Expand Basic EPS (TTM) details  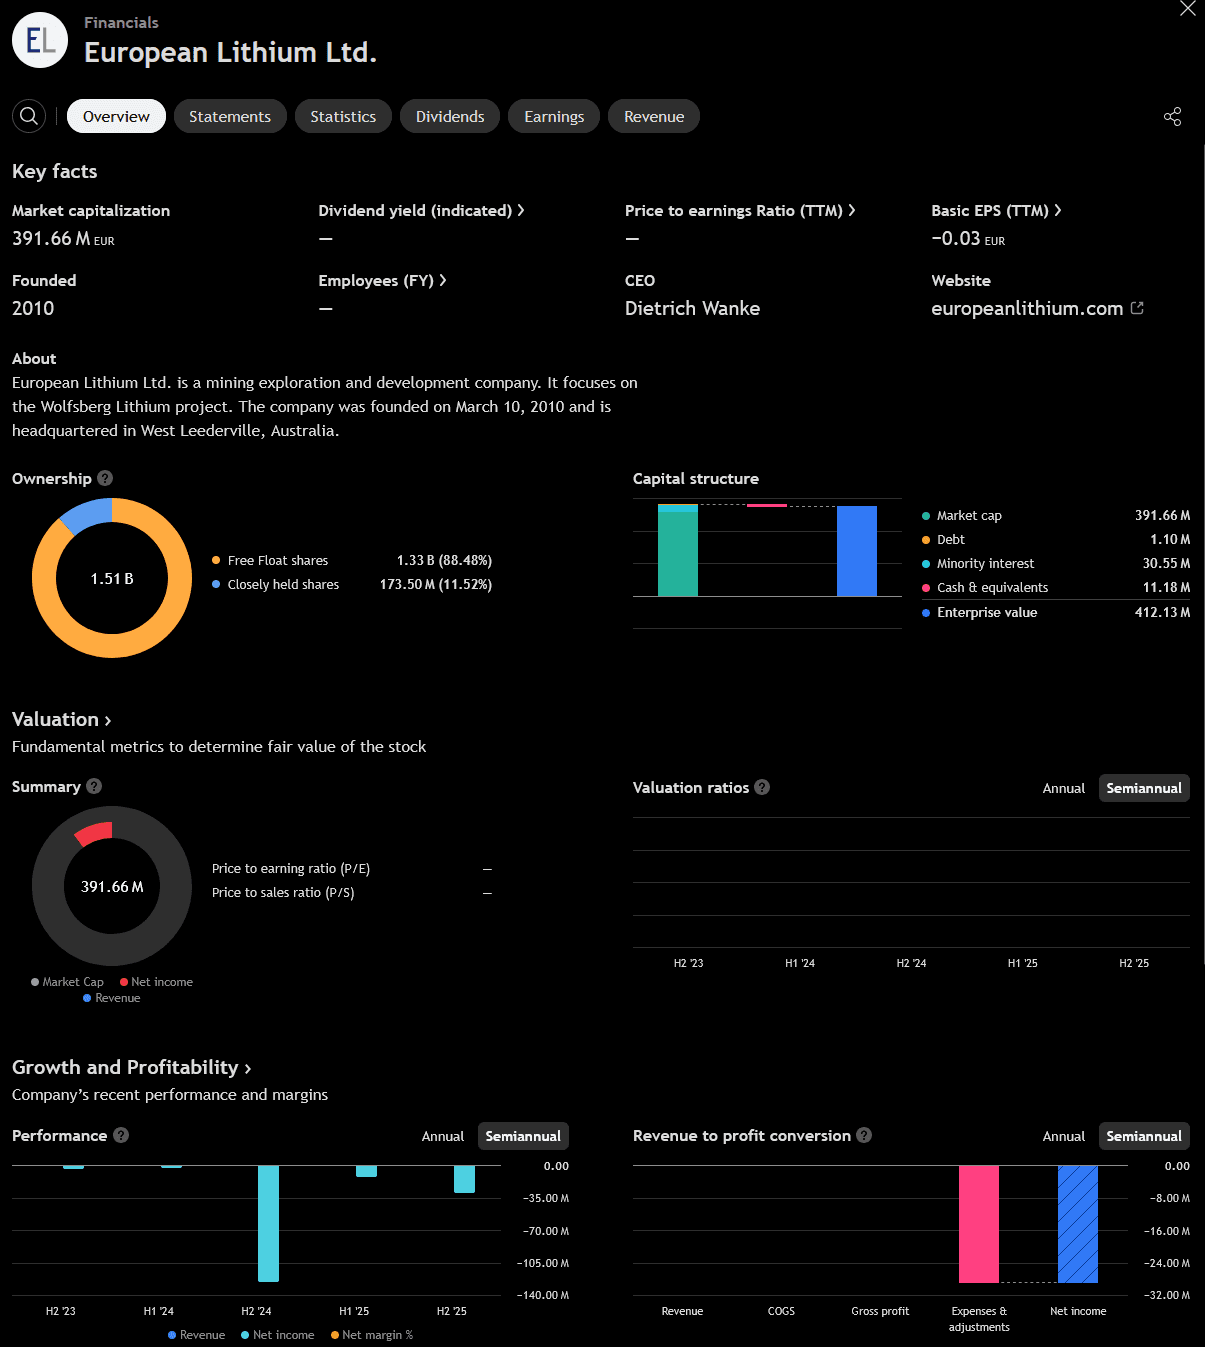[996, 210]
